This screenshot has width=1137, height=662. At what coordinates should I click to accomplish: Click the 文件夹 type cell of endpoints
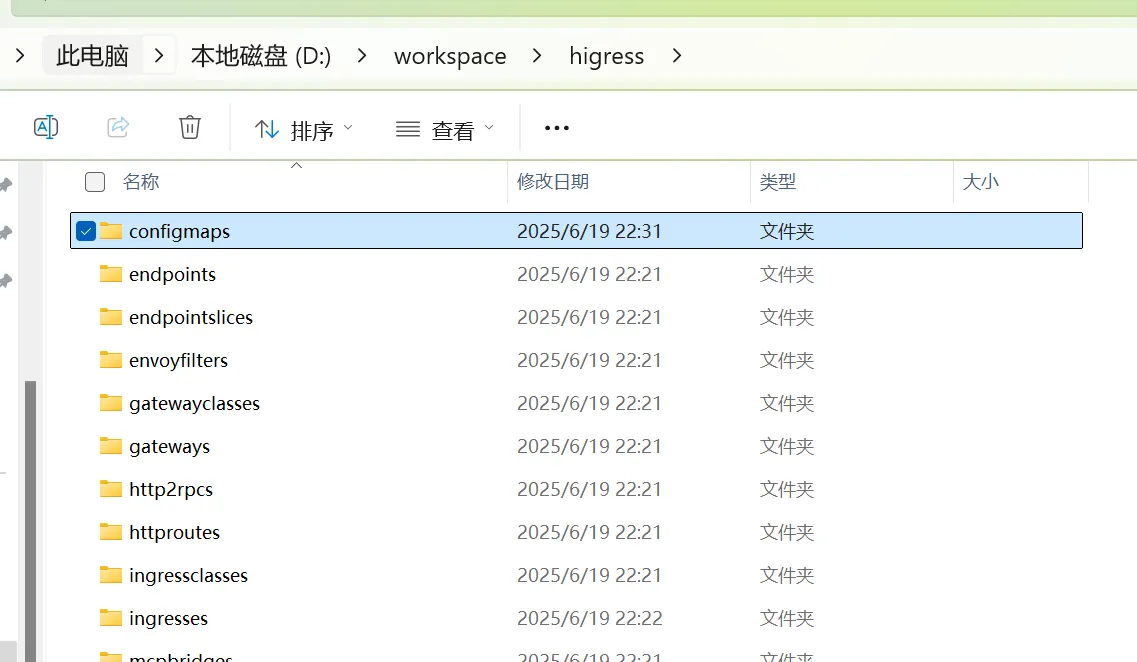787,274
